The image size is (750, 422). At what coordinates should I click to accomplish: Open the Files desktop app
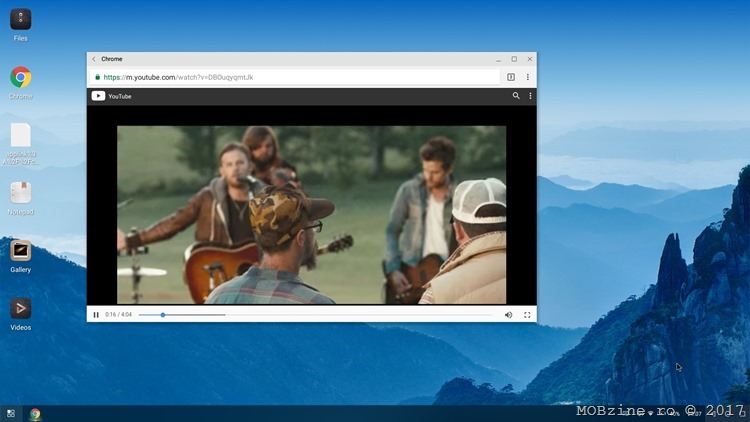point(21,20)
